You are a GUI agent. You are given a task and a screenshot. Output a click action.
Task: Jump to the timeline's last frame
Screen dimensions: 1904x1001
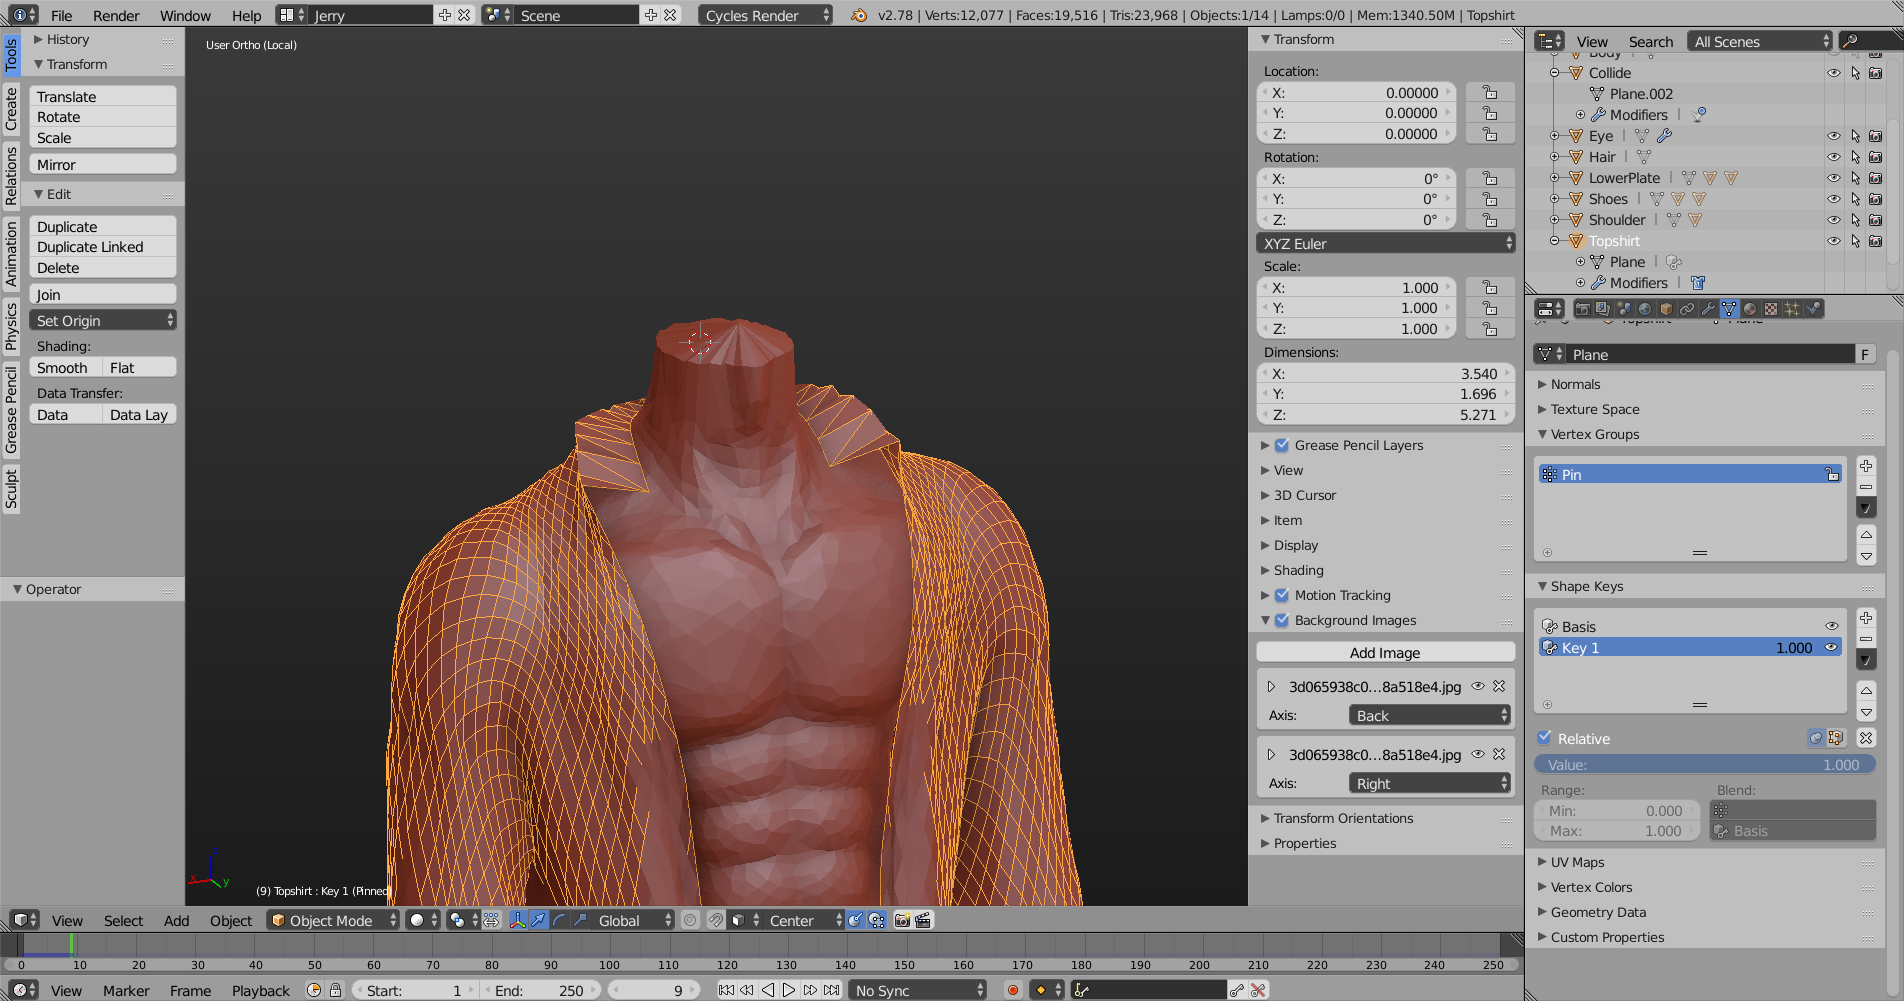(832, 990)
